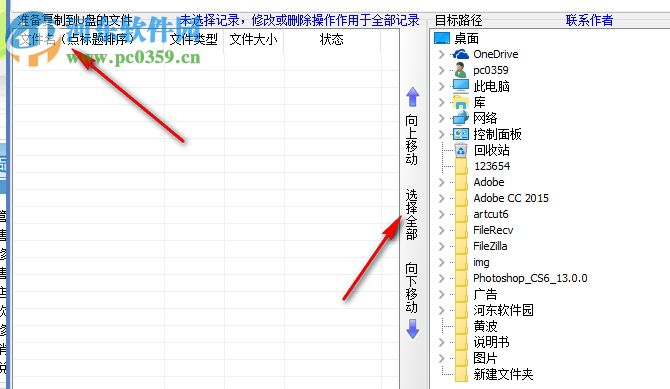Expand the artcut6 folder node
The height and width of the screenshot is (389, 670).
(441, 214)
